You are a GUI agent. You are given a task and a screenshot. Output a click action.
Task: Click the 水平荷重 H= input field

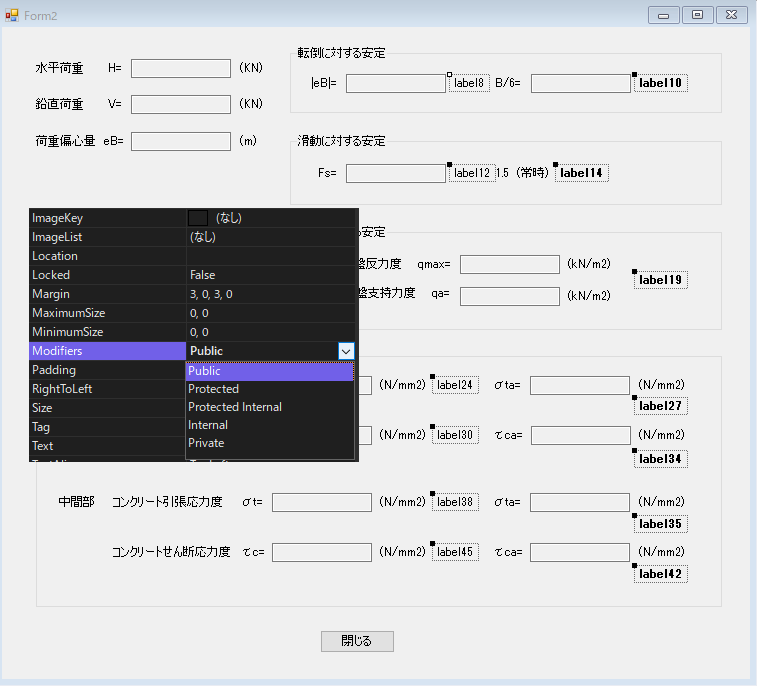(181, 69)
